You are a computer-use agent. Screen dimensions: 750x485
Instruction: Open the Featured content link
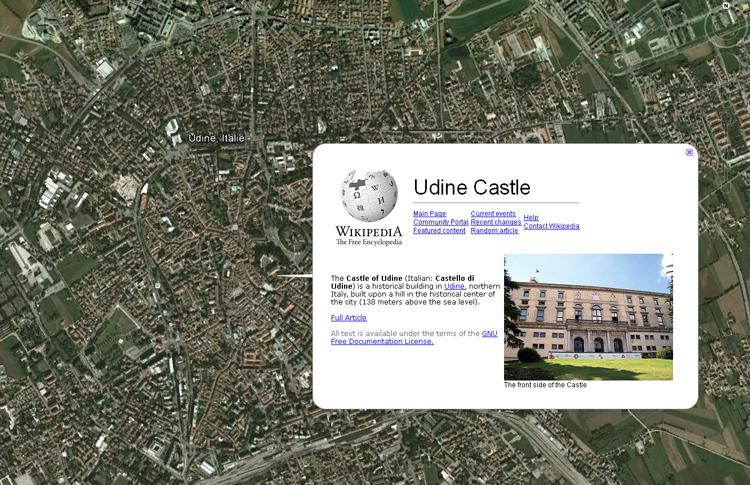coord(439,231)
